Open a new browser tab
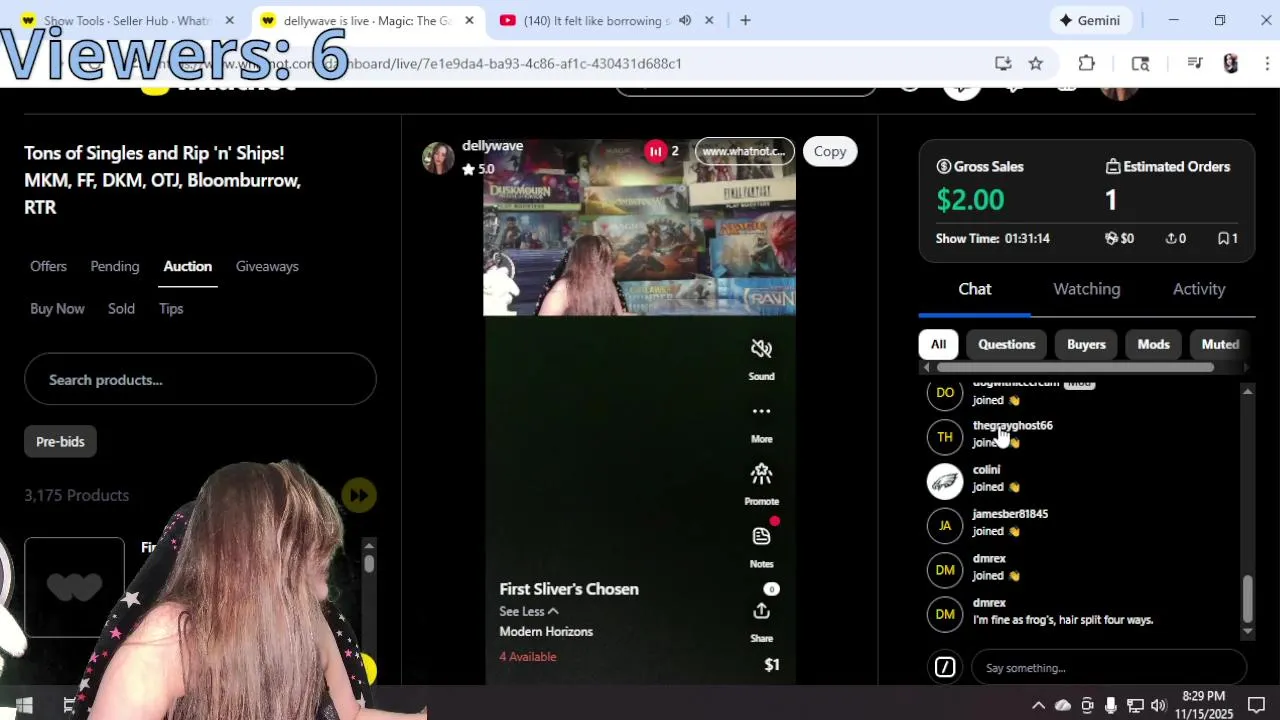This screenshot has height=720, width=1280. click(x=745, y=20)
